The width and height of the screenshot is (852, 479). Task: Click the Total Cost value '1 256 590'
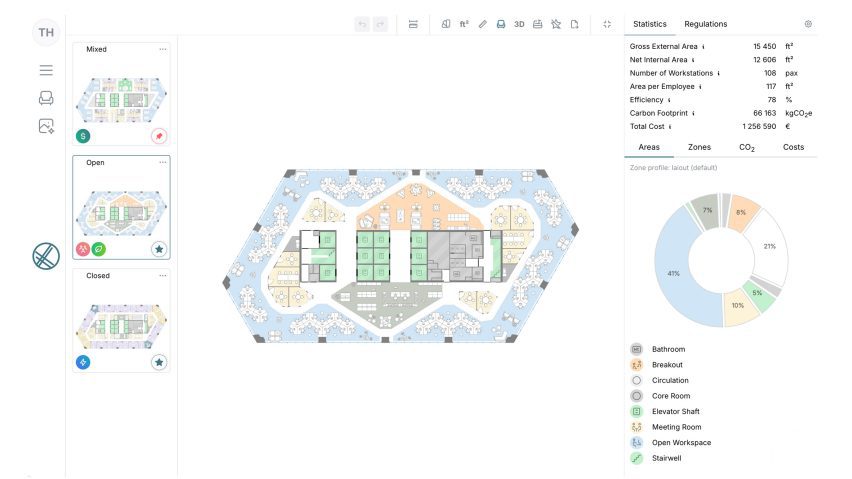click(759, 127)
